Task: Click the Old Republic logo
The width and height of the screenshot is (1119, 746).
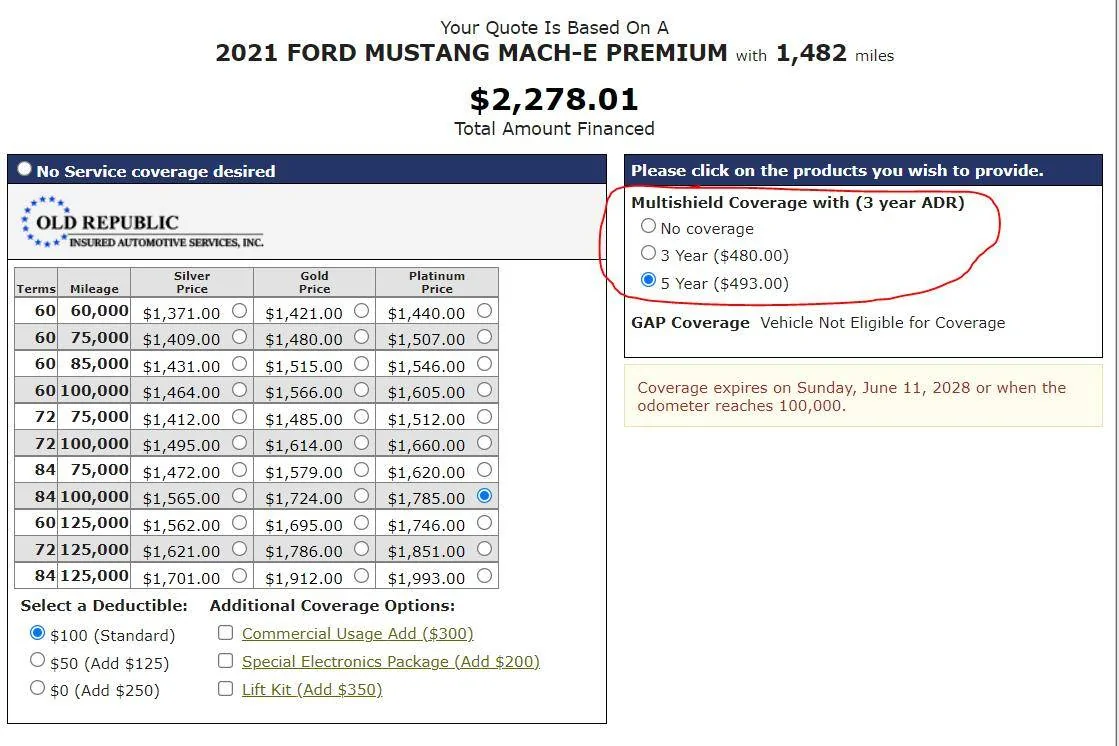Action: tap(142, 222)
